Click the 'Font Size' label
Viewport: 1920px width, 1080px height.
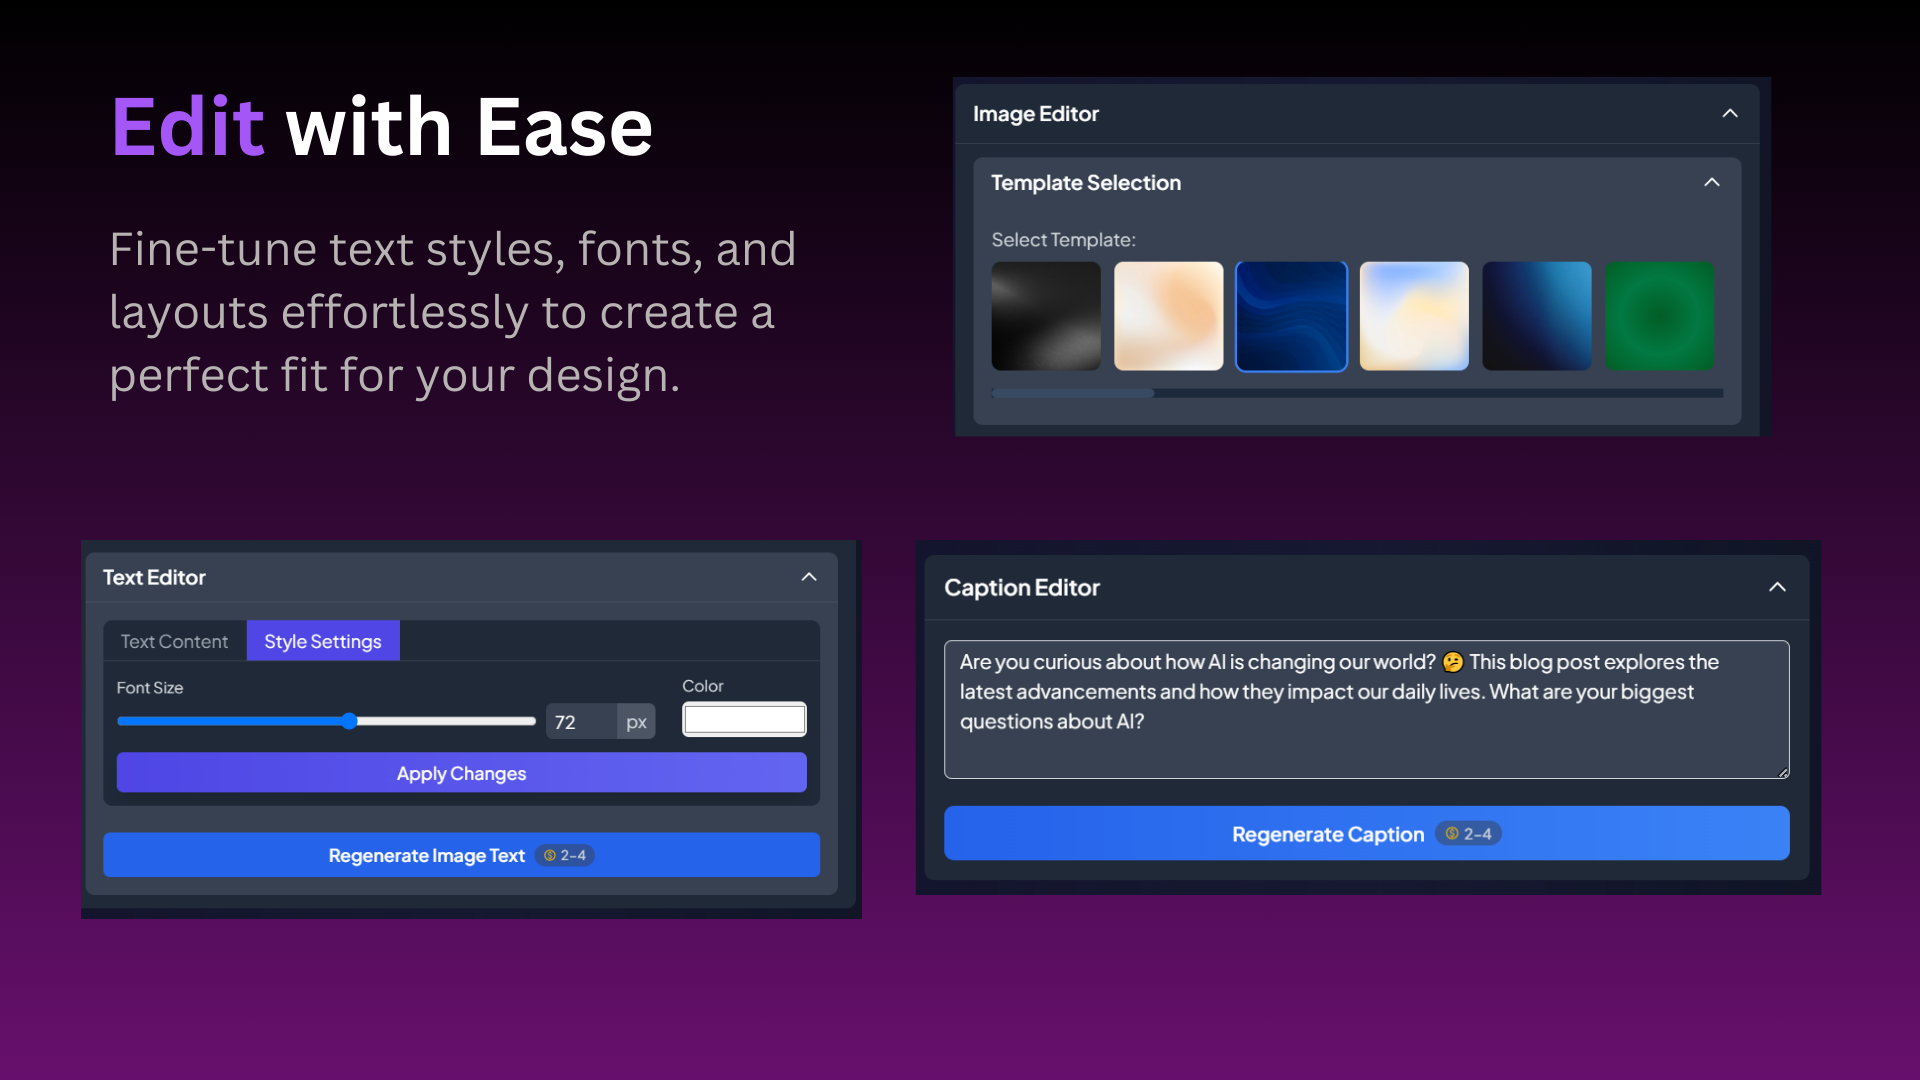(150, 688)
